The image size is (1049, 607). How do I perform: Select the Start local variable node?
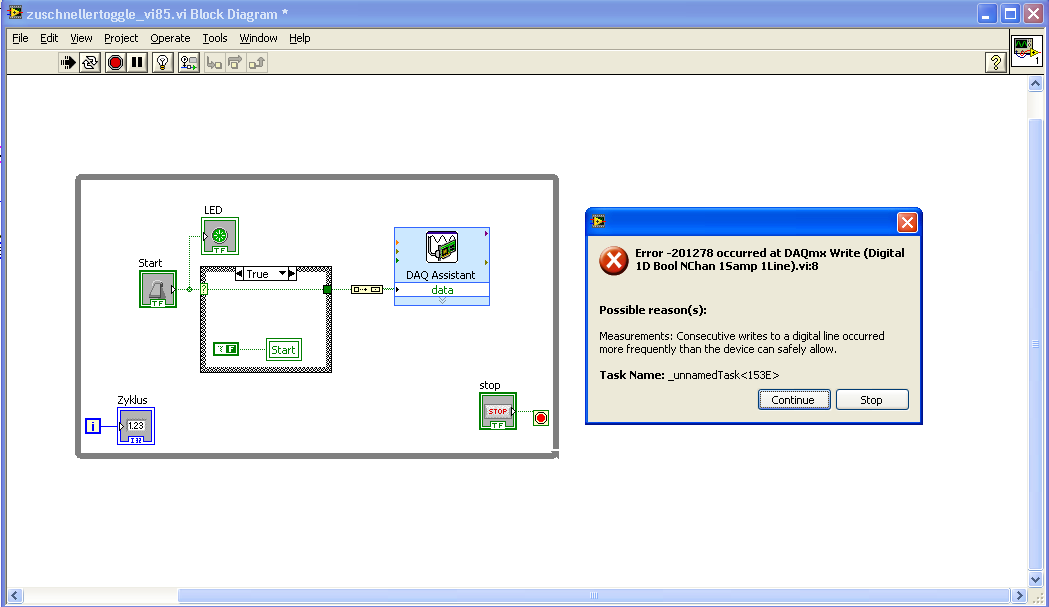[x=284, y=349]
